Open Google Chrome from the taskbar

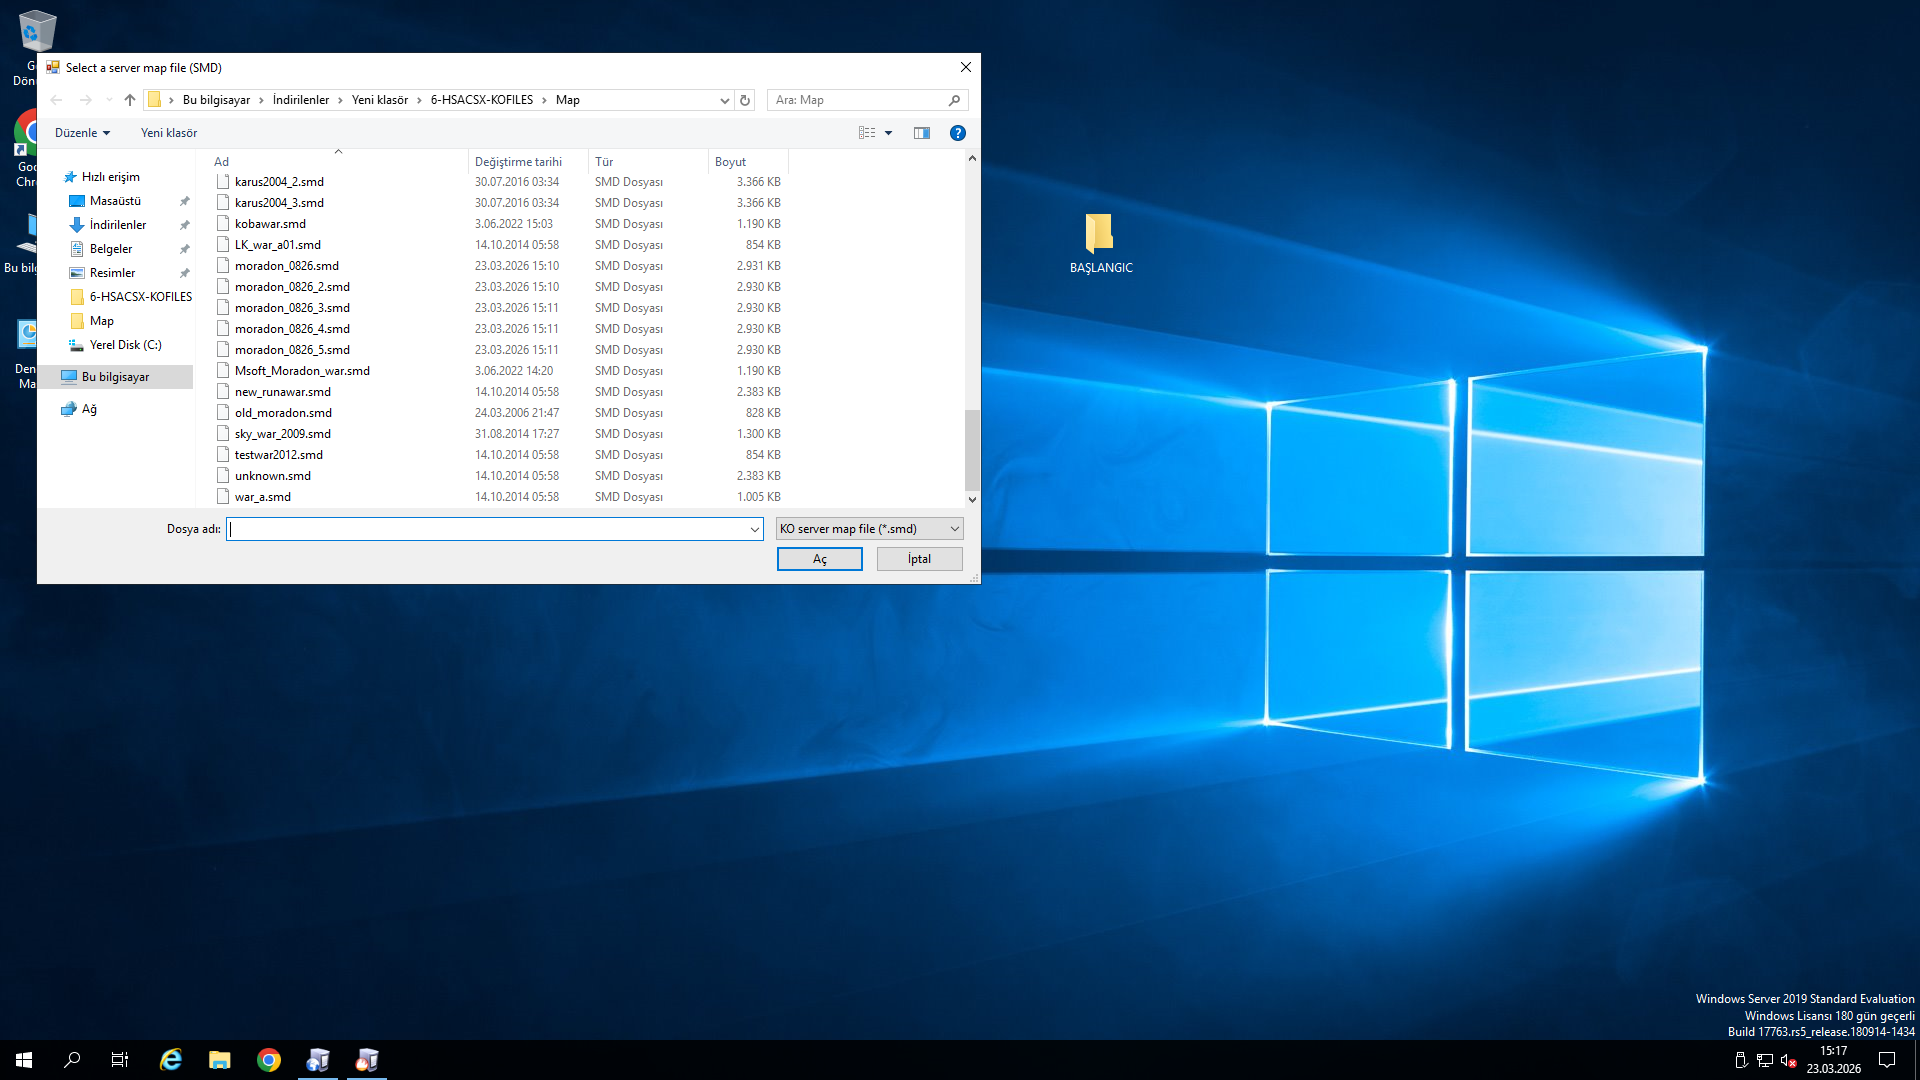pos(269,1060)
